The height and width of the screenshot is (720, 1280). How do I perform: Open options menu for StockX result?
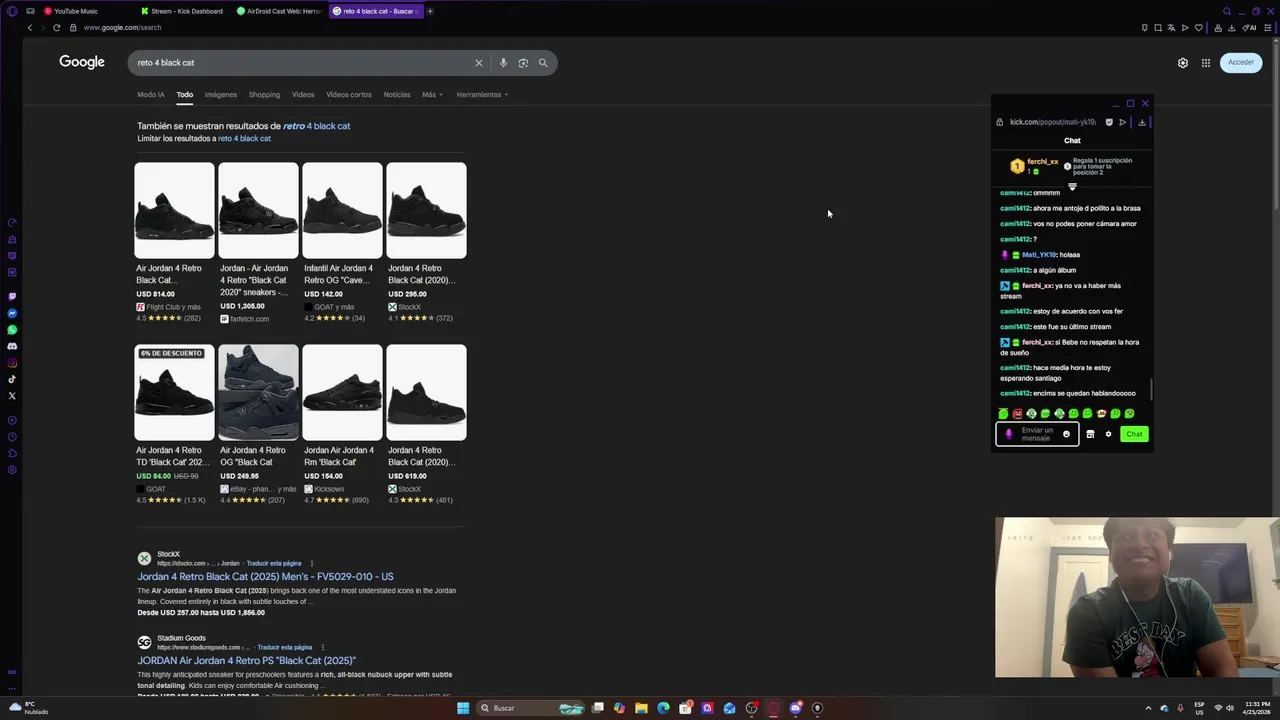click(x=312, y=563)
